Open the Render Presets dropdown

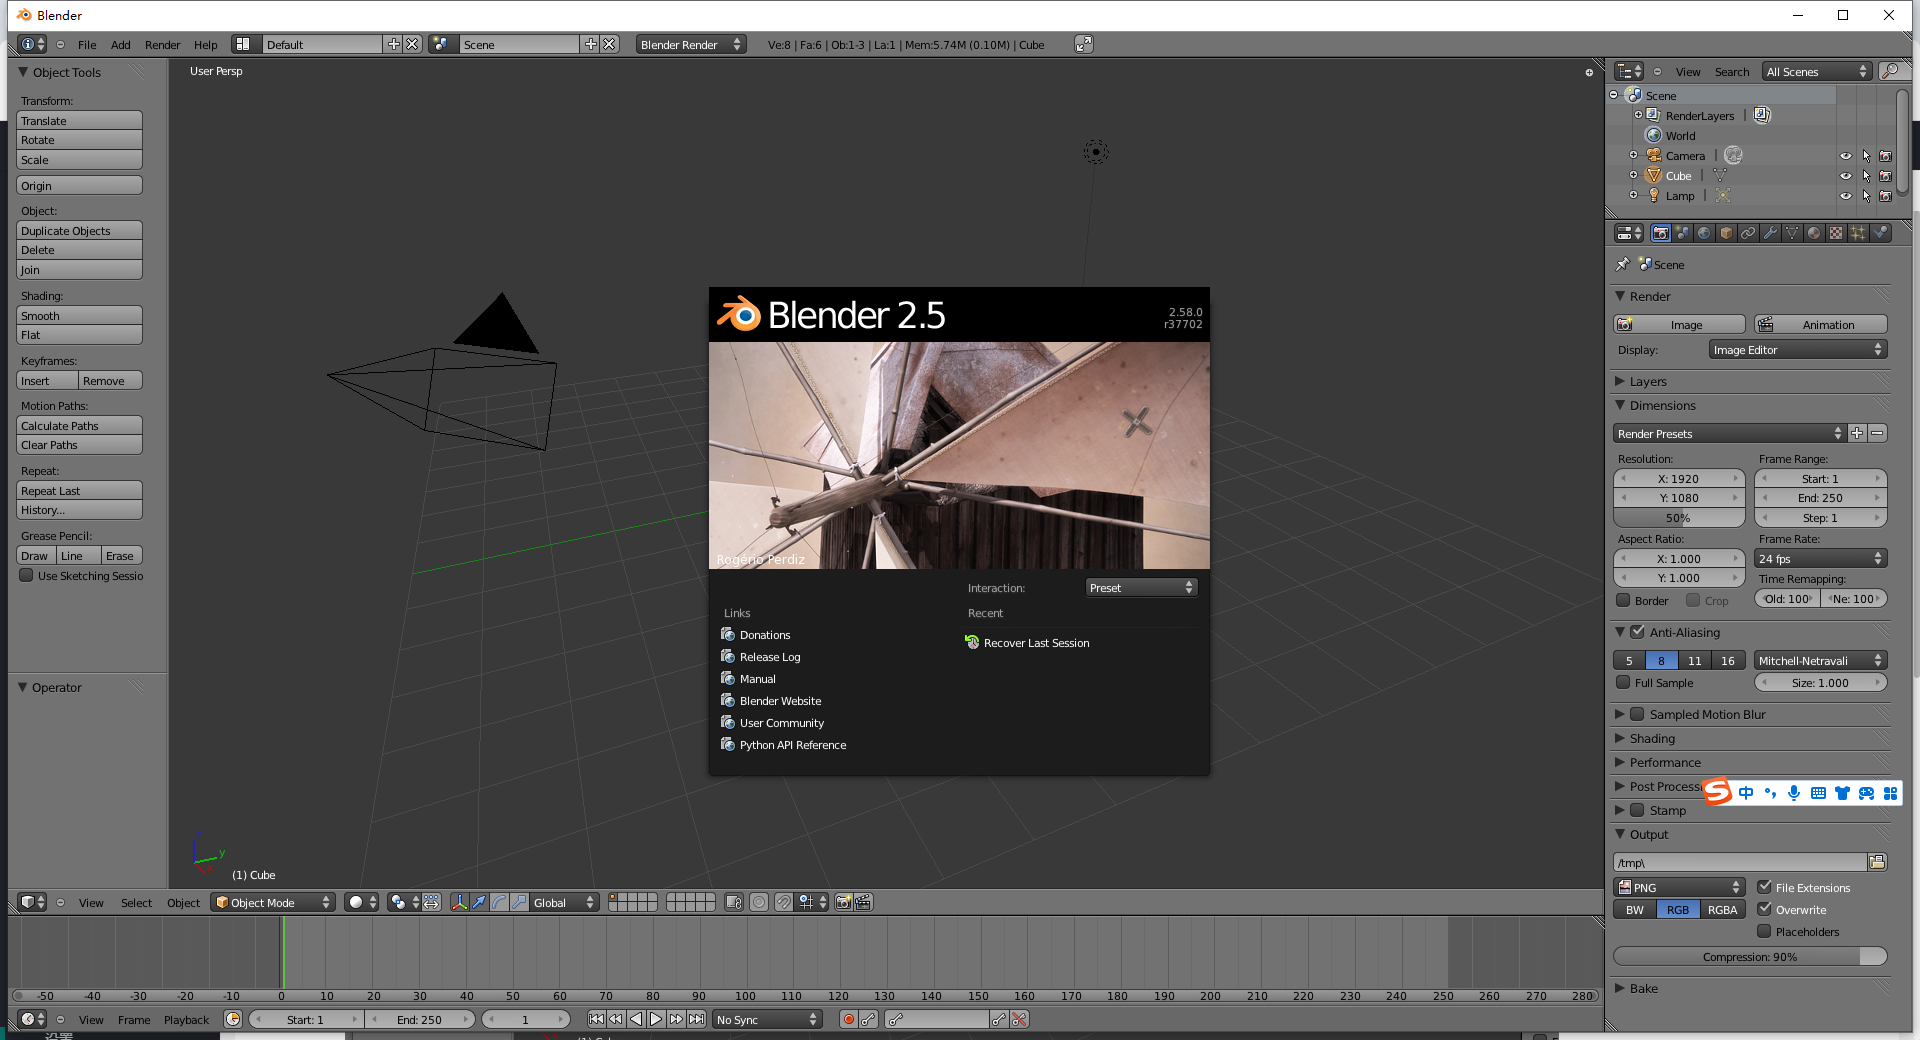point(1729,433)
